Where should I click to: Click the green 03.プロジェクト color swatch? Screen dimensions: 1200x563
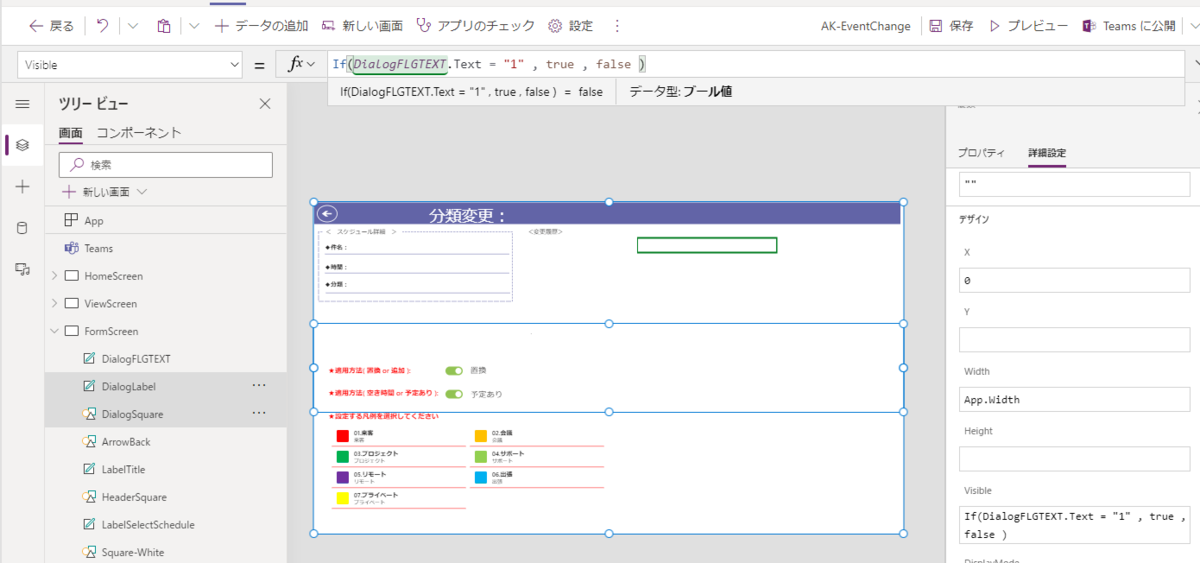pos(342,457)
